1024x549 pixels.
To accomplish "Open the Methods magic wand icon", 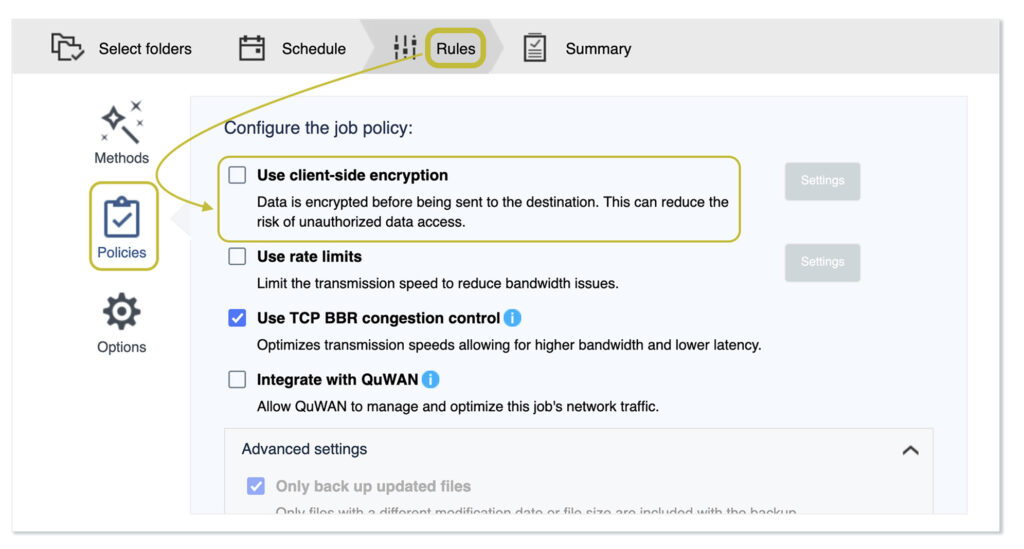I will click(122, 122).
